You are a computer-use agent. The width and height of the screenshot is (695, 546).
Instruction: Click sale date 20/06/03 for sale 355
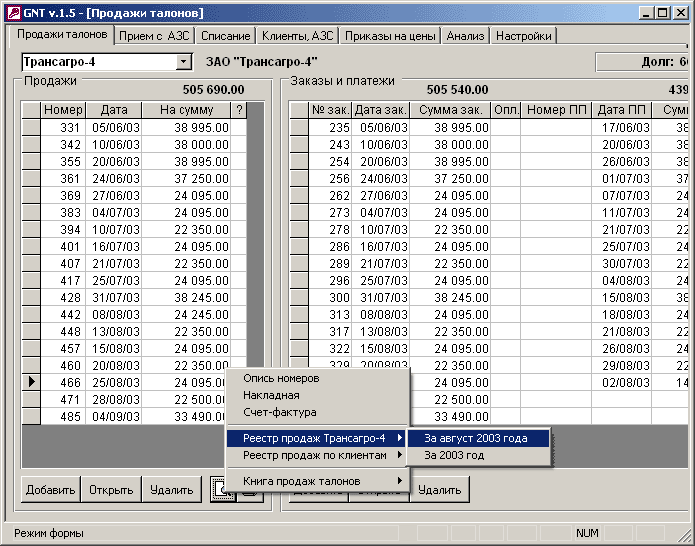click(x=114, y=162)
